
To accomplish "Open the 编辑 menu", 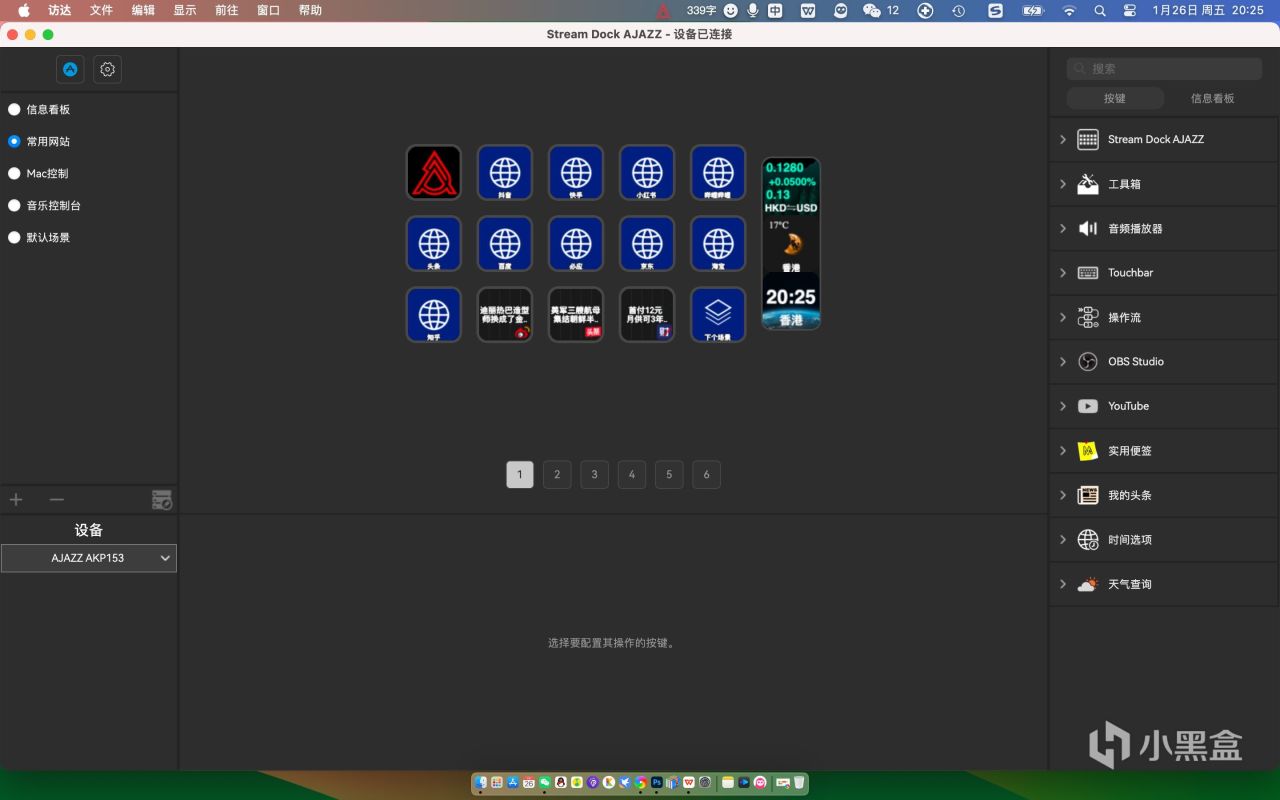I will click(x=143, y=10).
